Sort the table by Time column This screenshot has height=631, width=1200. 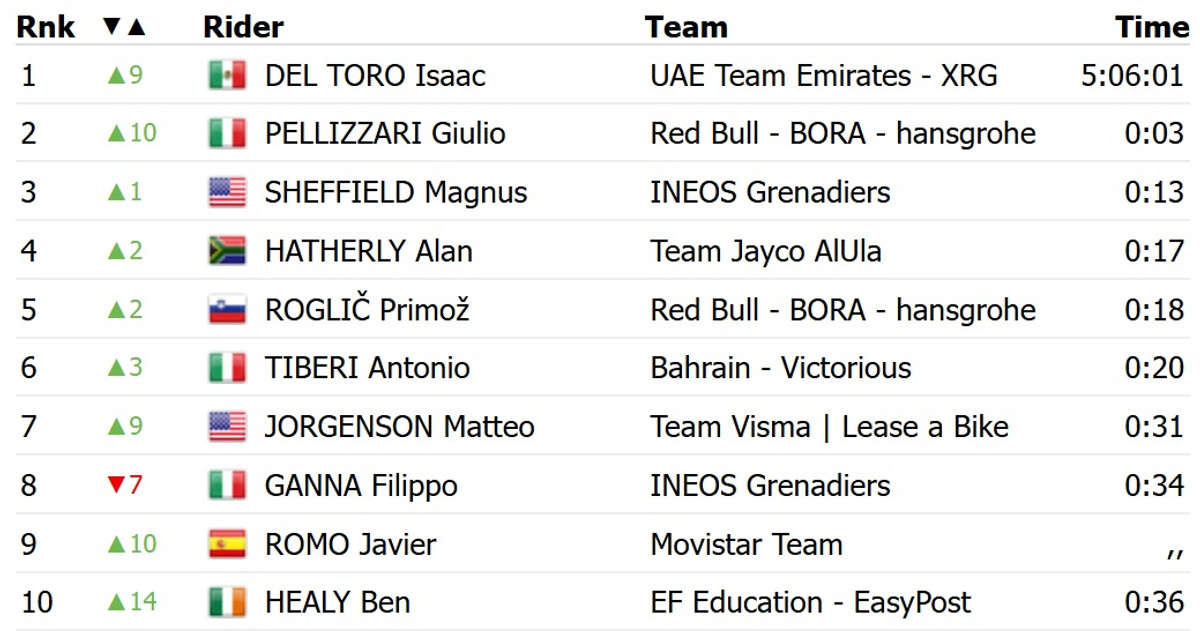[1152, 27]
